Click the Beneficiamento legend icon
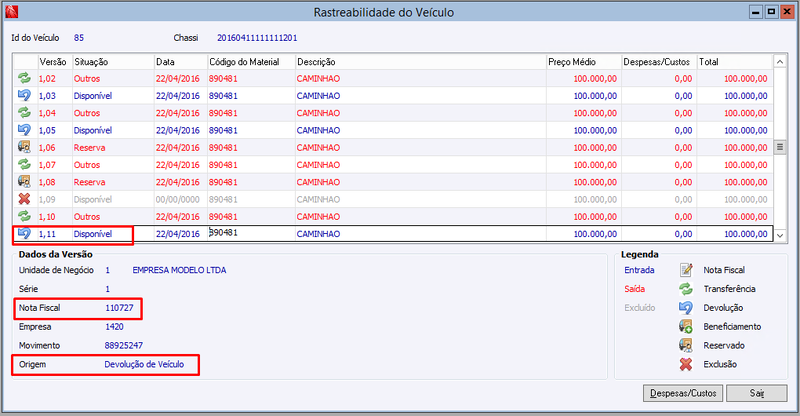This screenshot has width=800, height=416. coord(686,327)
